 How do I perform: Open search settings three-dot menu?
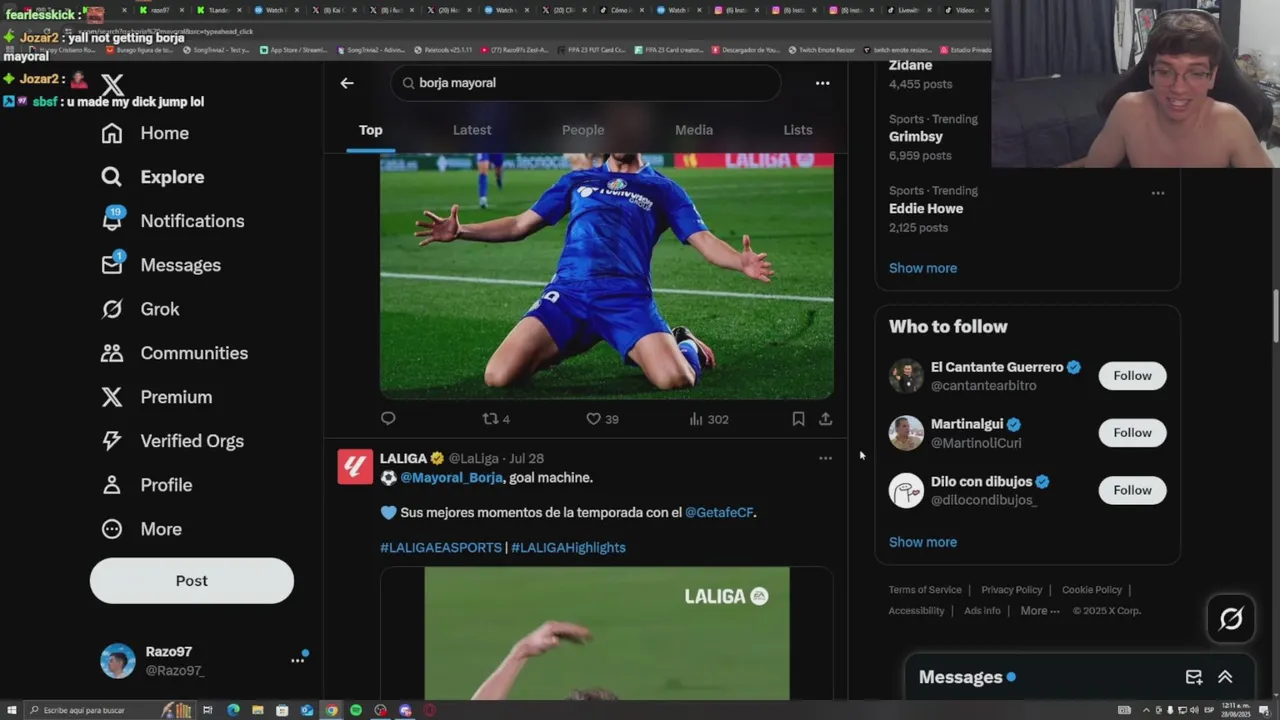[822, 83]
